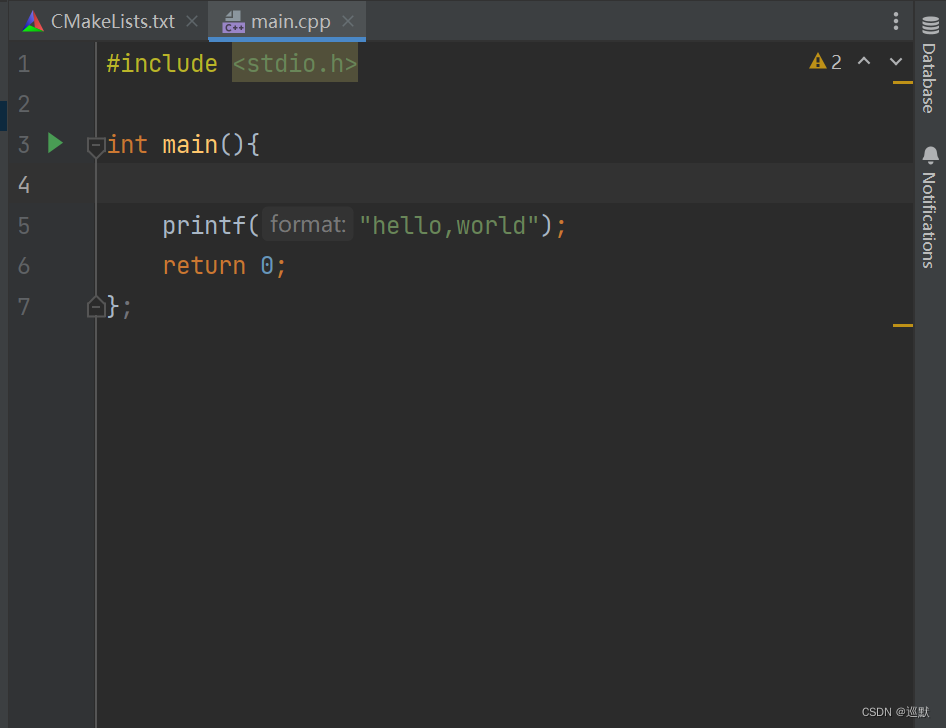
Task: Close the main.cpp tab
Action: pyautogui.click(x=348, y=21)
